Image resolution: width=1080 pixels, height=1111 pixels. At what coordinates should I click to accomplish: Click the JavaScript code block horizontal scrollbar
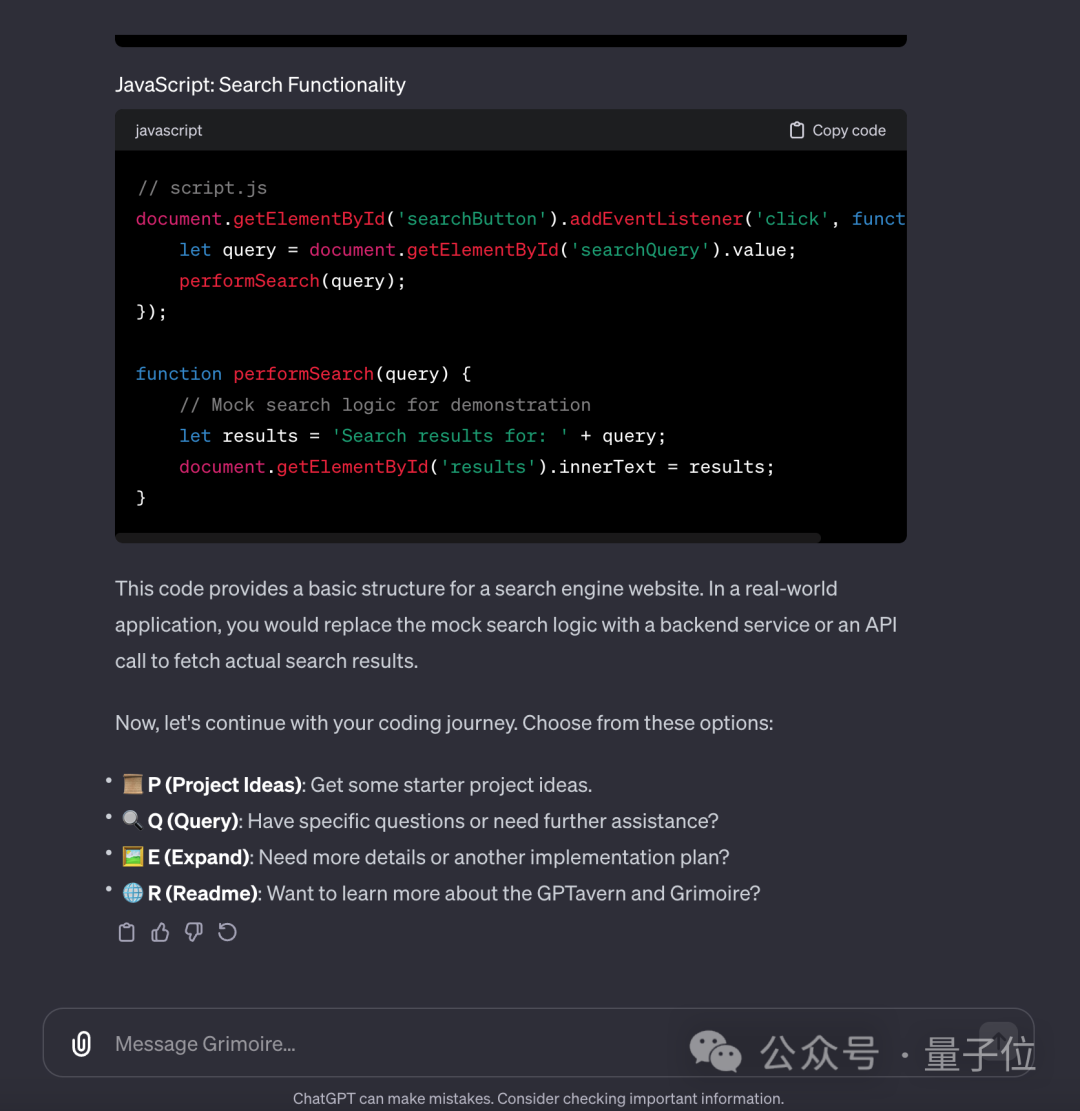click(468, 538)
